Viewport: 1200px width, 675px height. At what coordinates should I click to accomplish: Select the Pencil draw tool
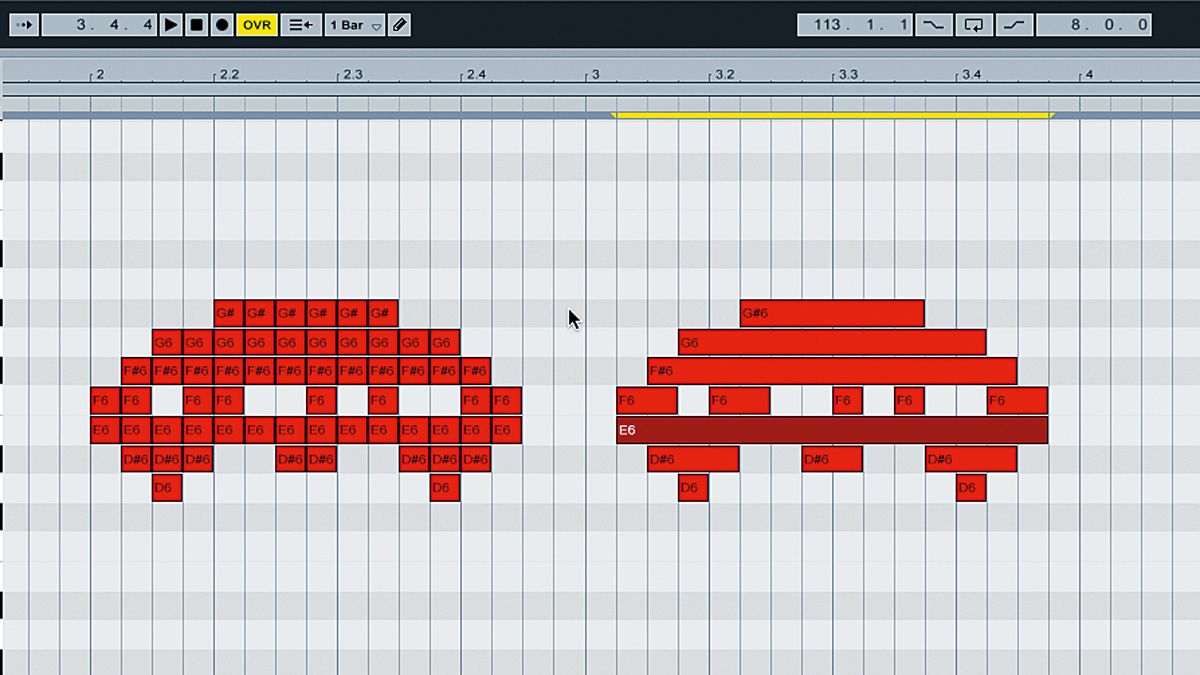point(398,24)
